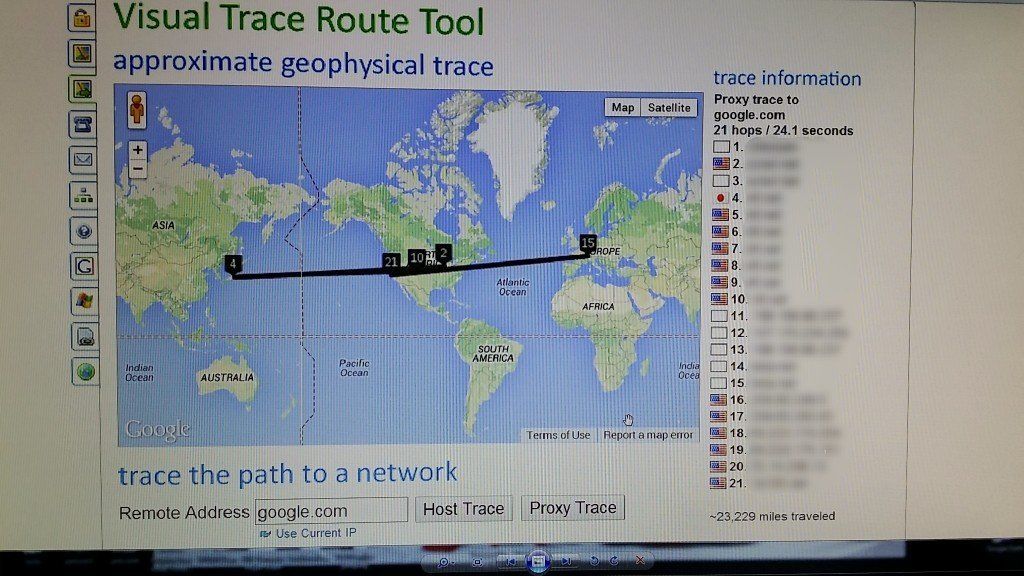This screenshot has width=1024, height=576.
Task: Rotate image clockwise in photo viewer
Action: coord(615,561)
